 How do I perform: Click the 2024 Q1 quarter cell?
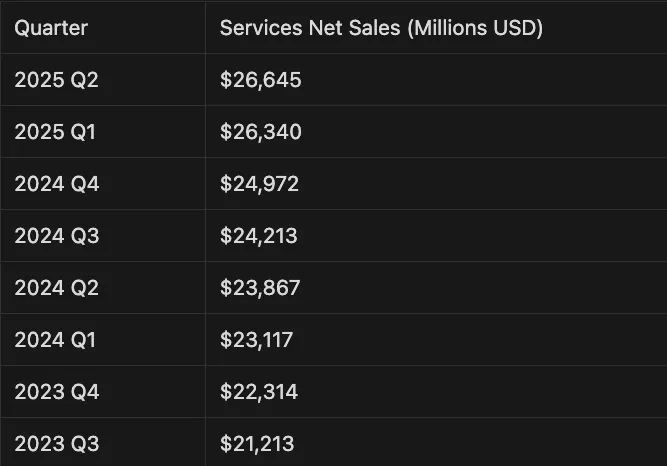click(x=56, y=340)
